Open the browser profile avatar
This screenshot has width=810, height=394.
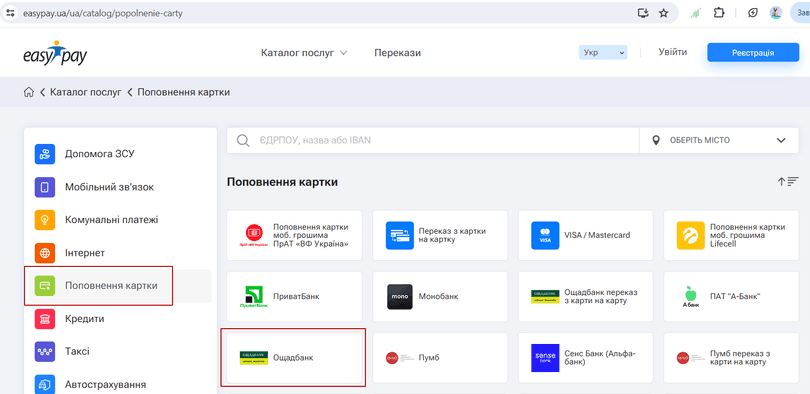775,13
